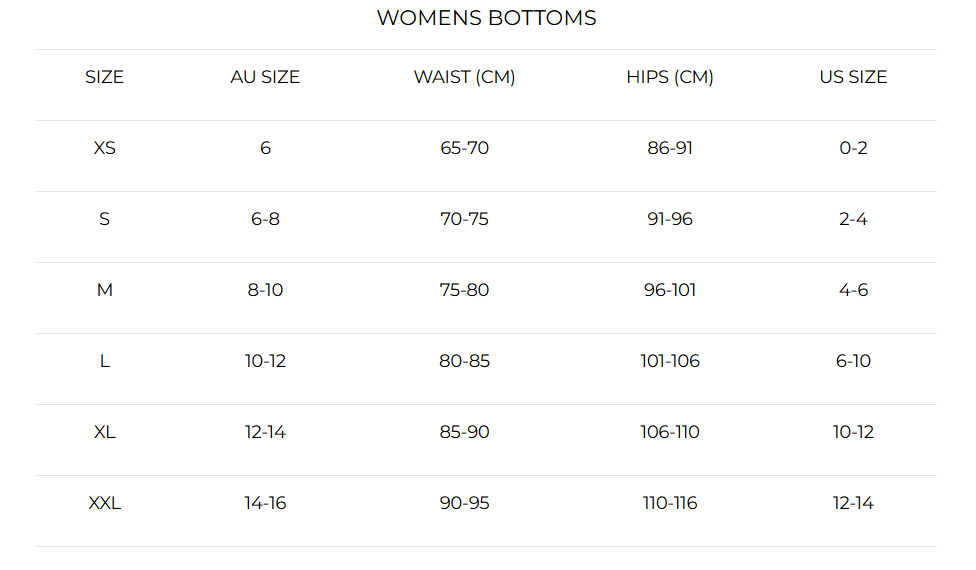Select US size 6-10 cell
This screenshot has width=976, height=570.
click(853, 361)
